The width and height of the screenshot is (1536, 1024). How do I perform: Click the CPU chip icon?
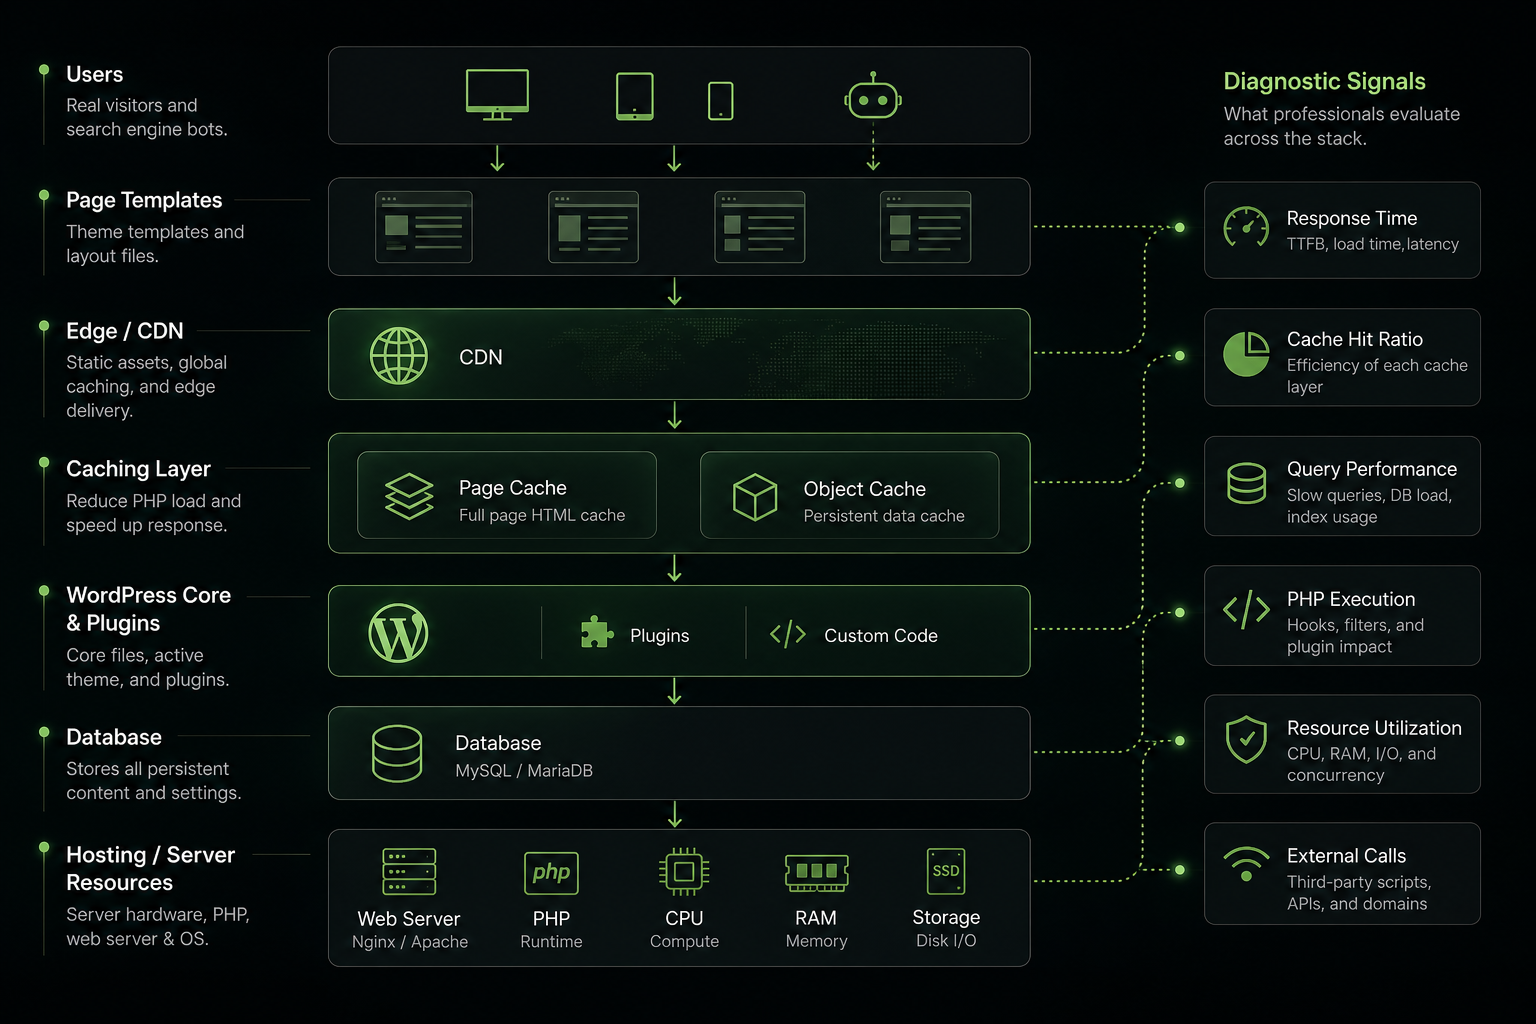coord(684,872)
